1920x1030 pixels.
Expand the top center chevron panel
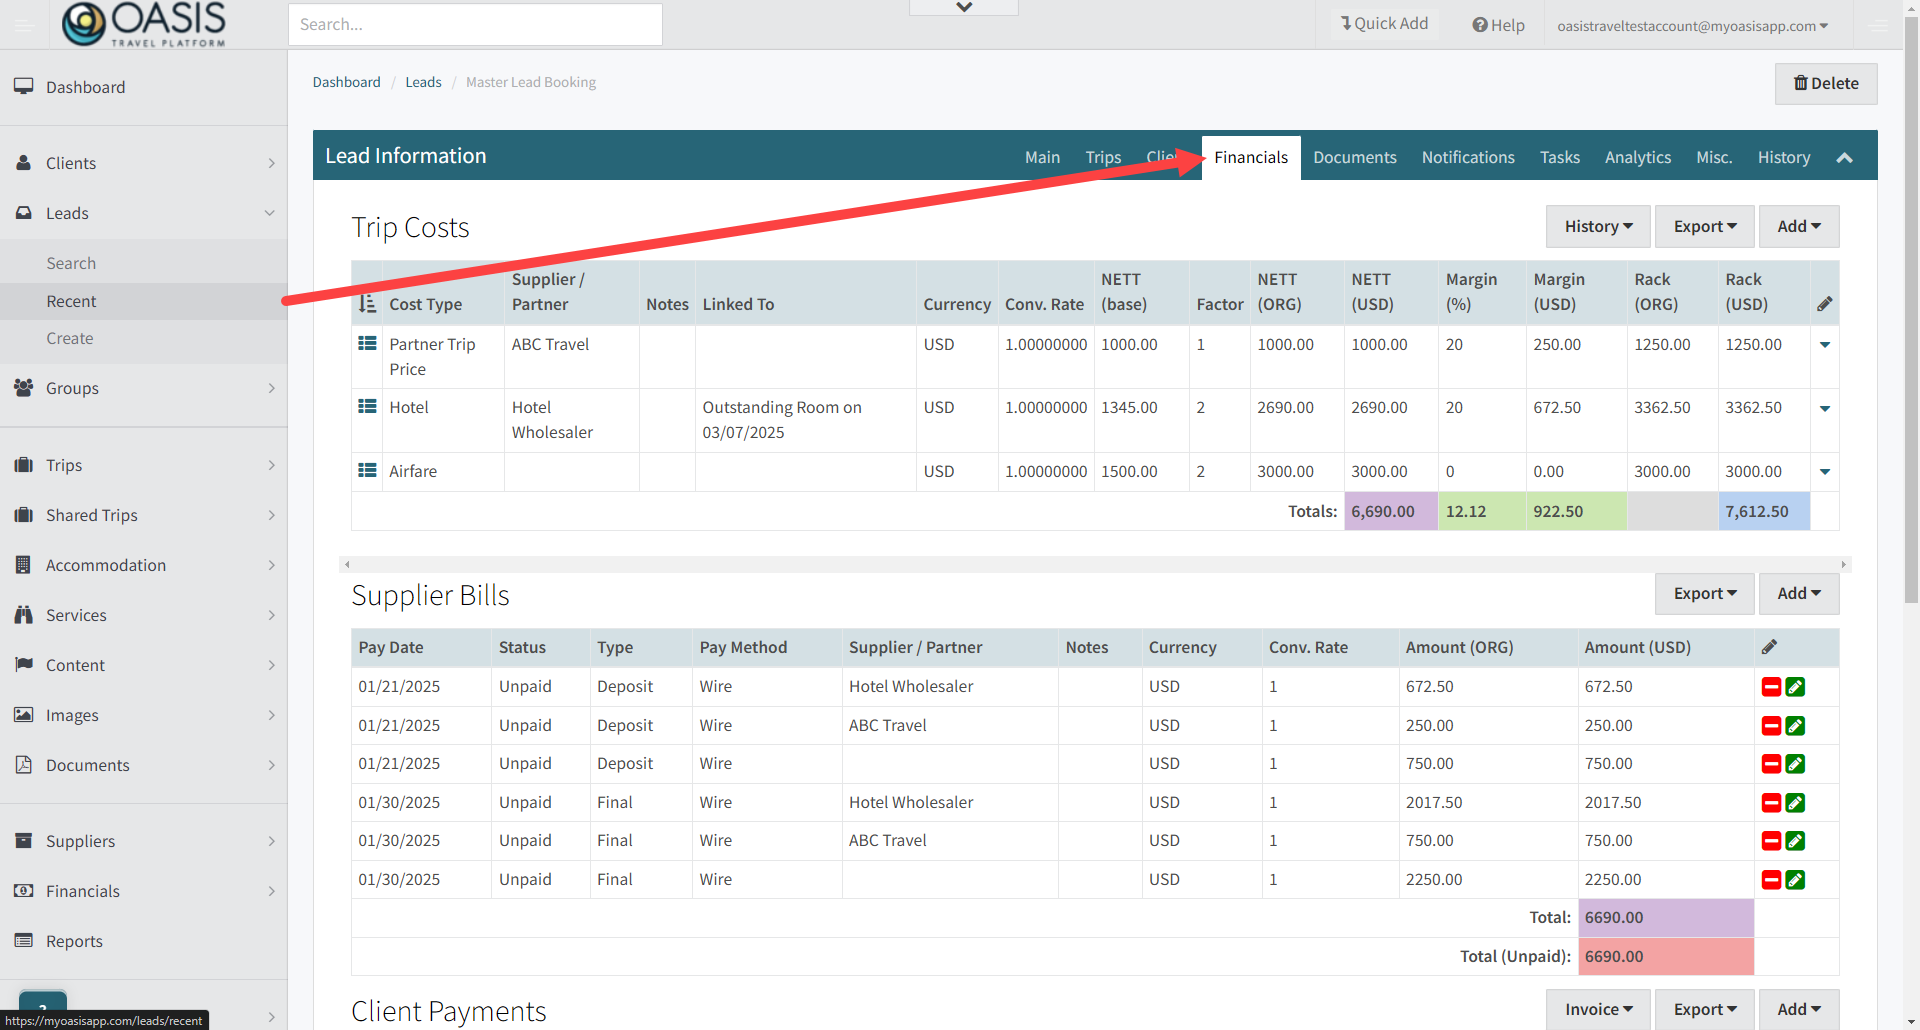pos(964,7)
